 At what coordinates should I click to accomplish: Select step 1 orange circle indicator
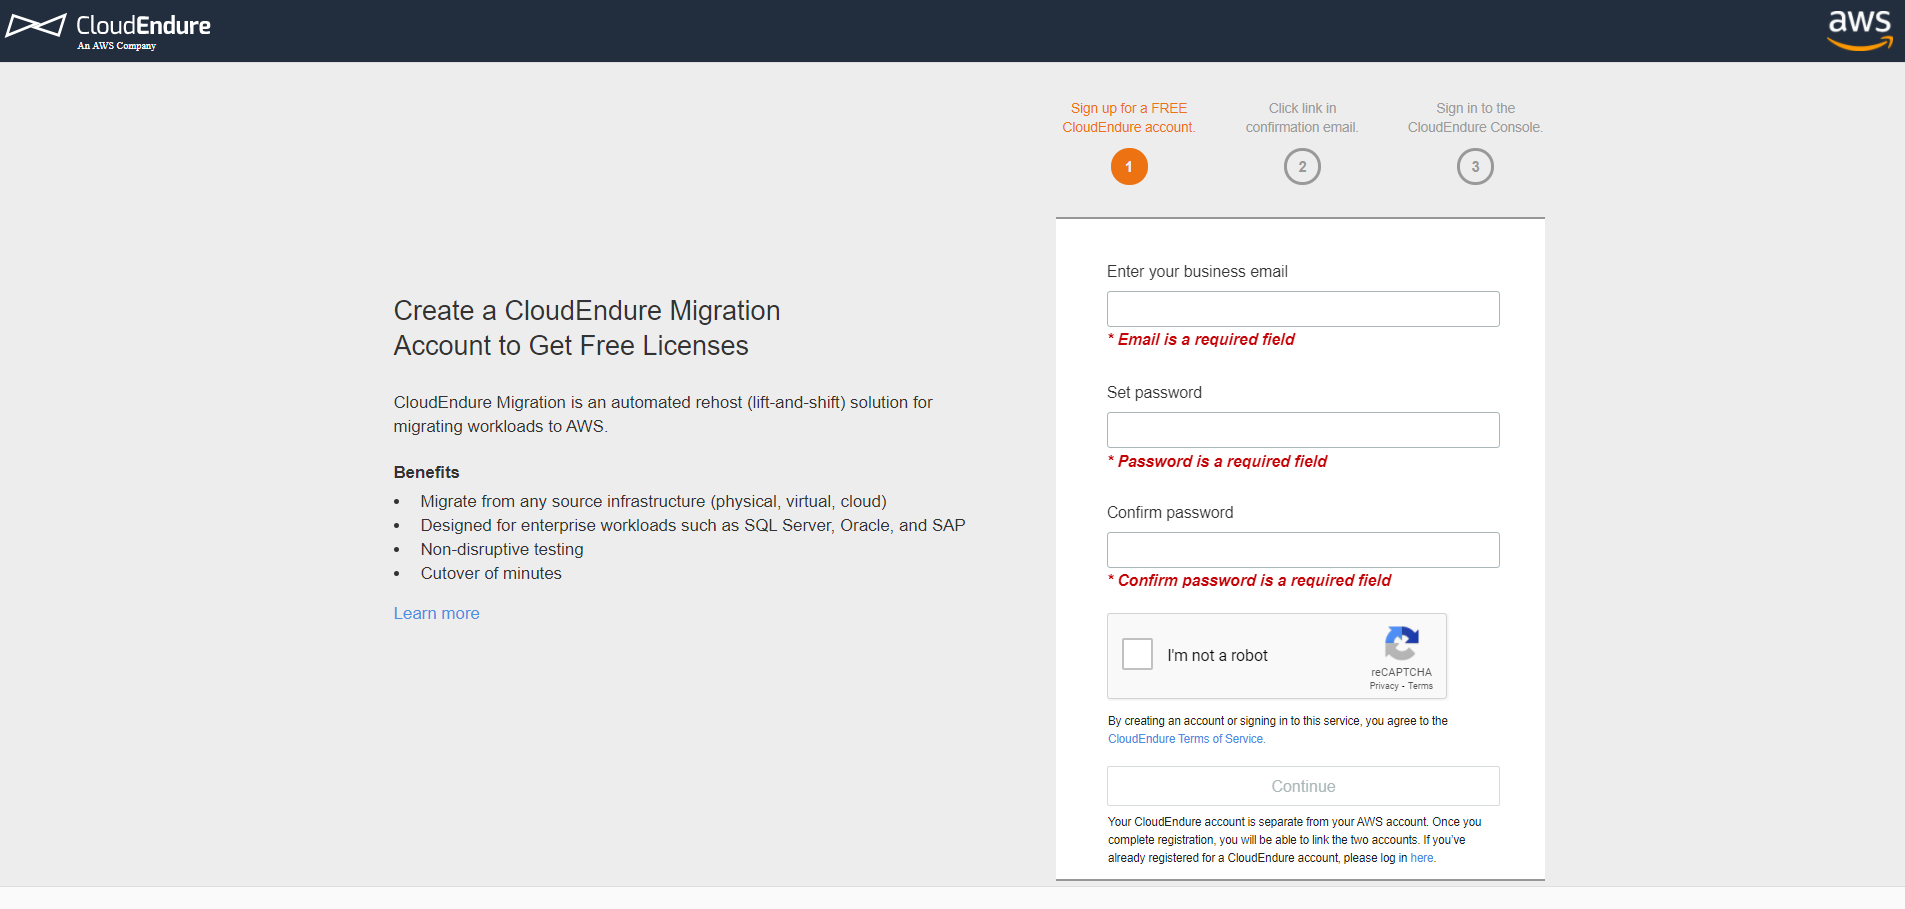(x=1129, y=167)
